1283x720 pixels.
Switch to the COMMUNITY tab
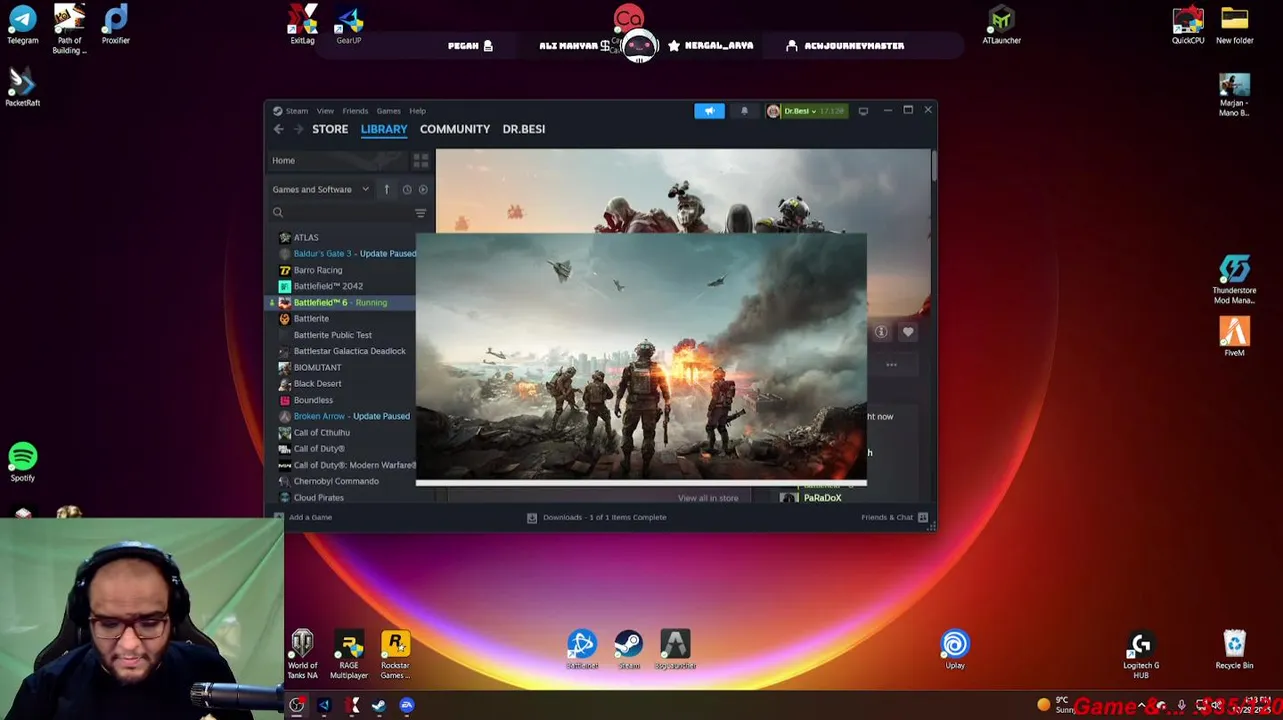pos(455,129)
